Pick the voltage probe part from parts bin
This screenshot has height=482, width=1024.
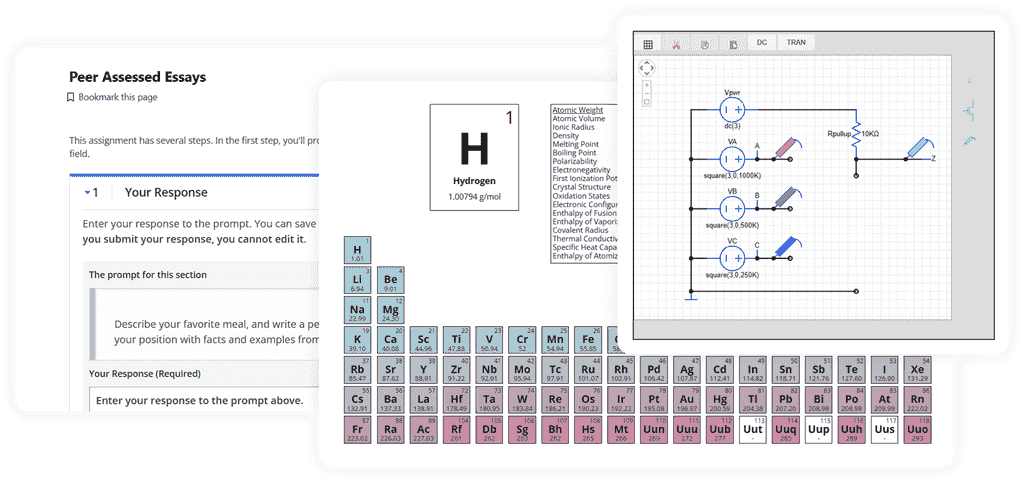coord(970,140)
